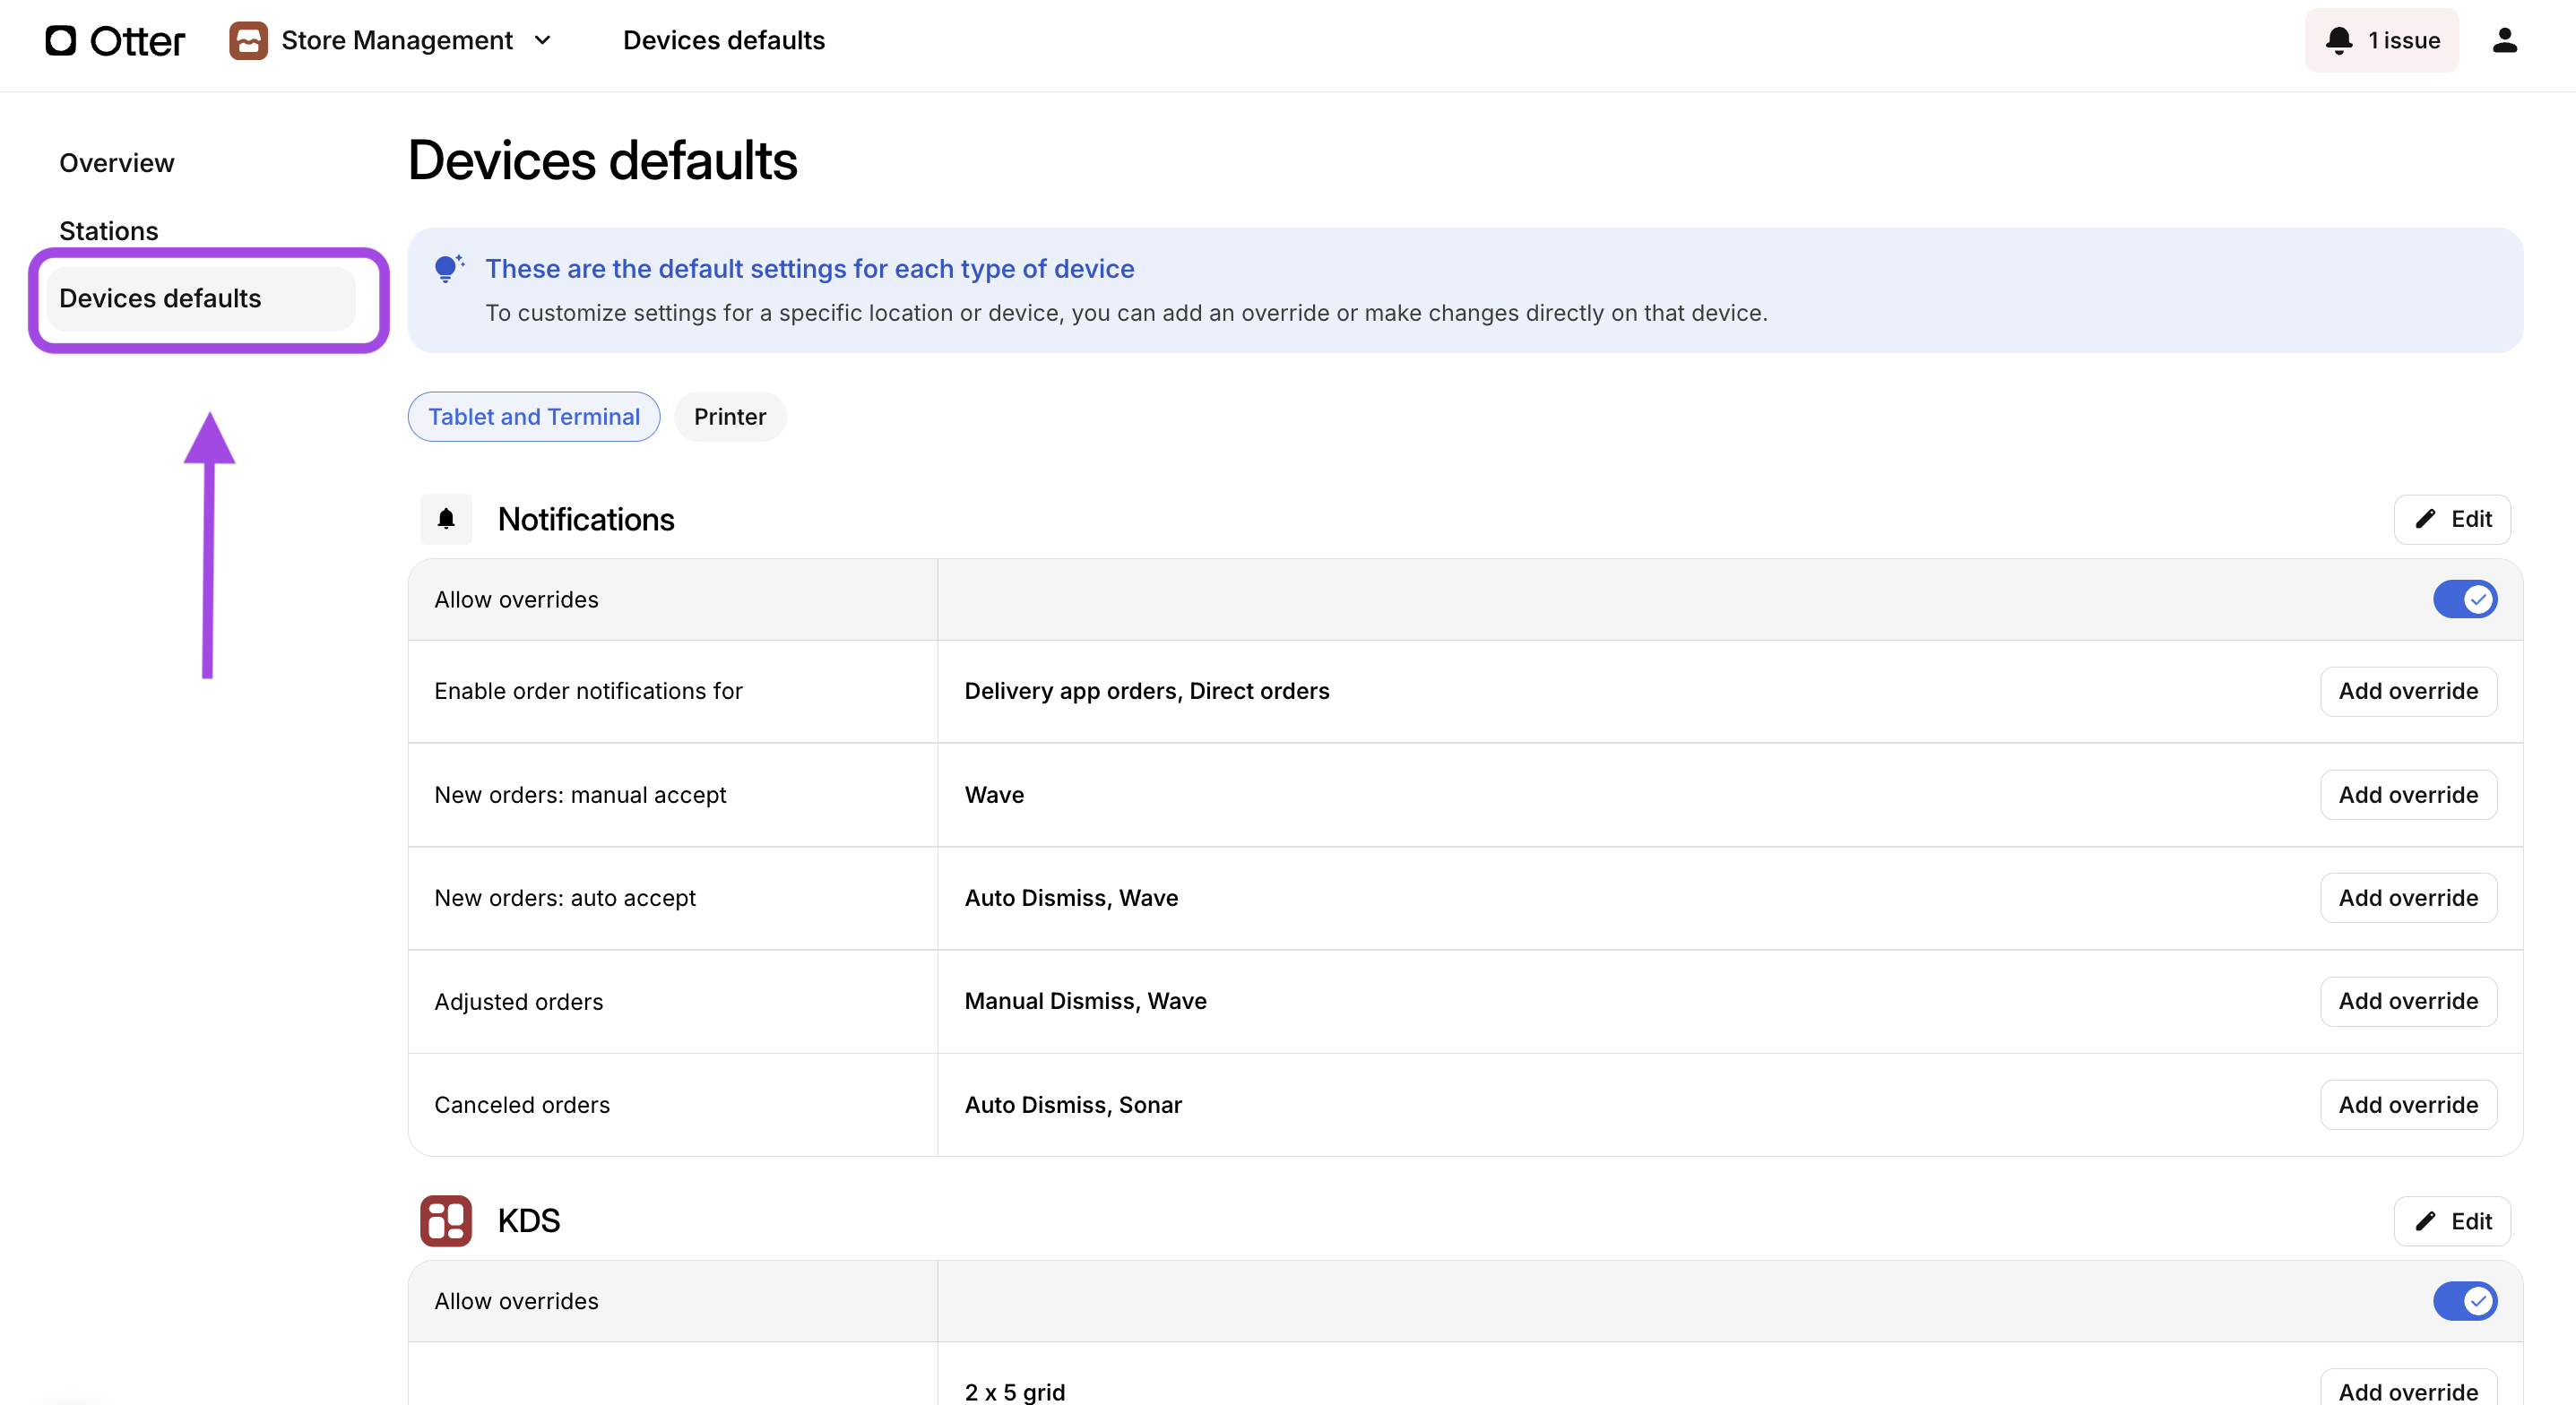Switch to the Printer tab
Screen dimensions: 2576x1405
click(x=729, y=416)
